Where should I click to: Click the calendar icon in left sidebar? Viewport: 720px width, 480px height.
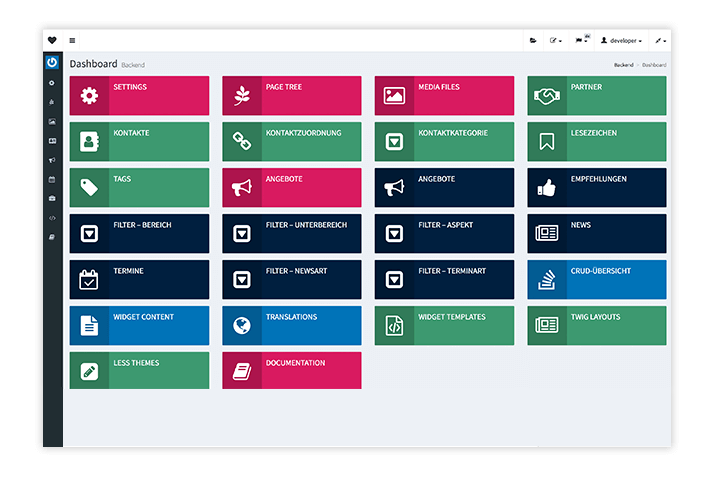pos(52,179)
